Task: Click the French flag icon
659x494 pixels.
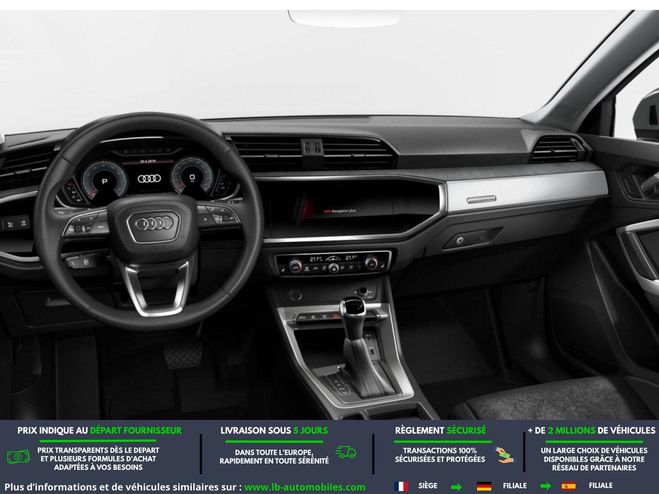Action: (x=401, y=486)
